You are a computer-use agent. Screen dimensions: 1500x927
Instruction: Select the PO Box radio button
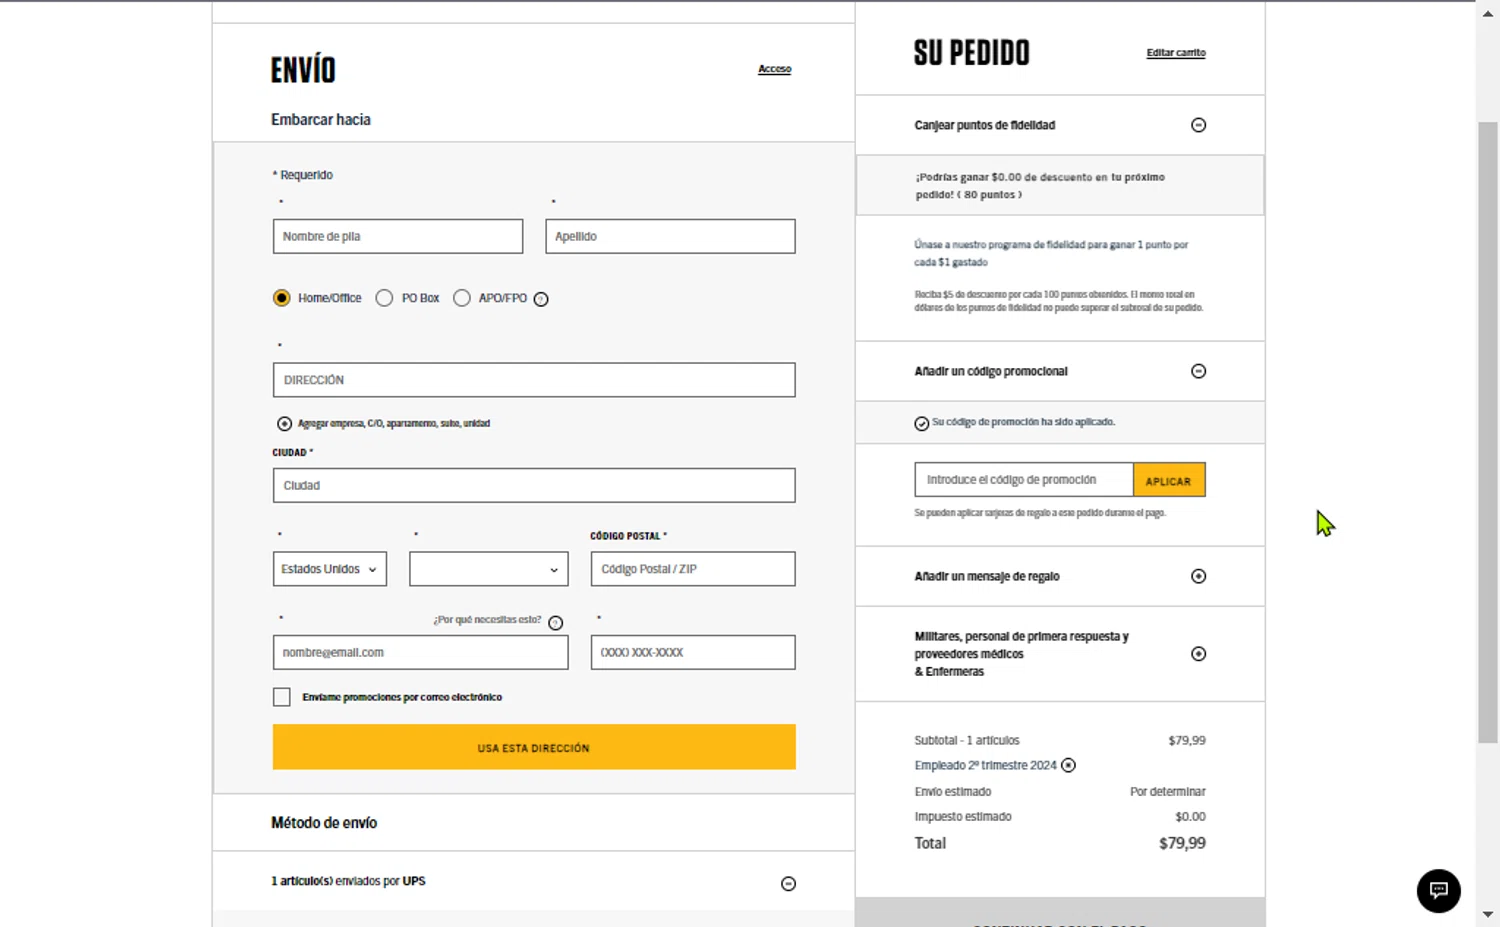click(x=384, y=298)
